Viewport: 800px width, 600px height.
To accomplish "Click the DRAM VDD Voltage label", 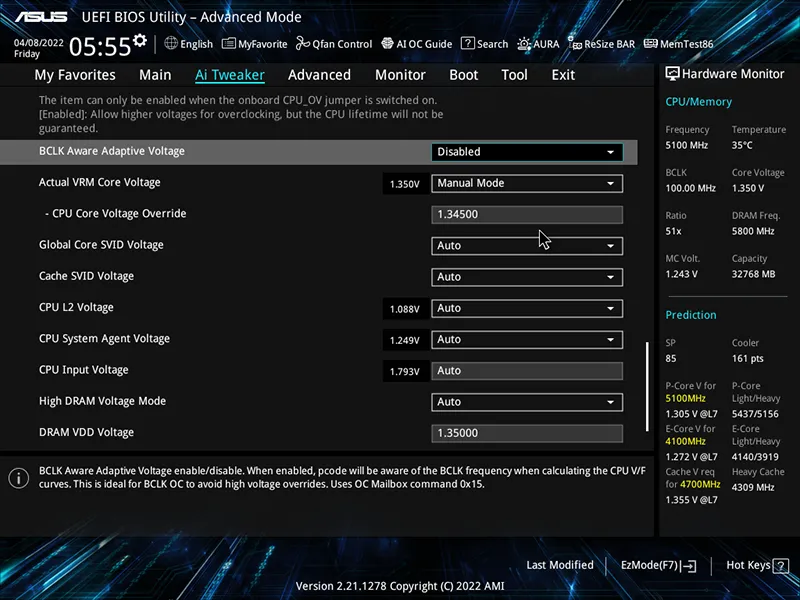I will (x=86, y=432).
